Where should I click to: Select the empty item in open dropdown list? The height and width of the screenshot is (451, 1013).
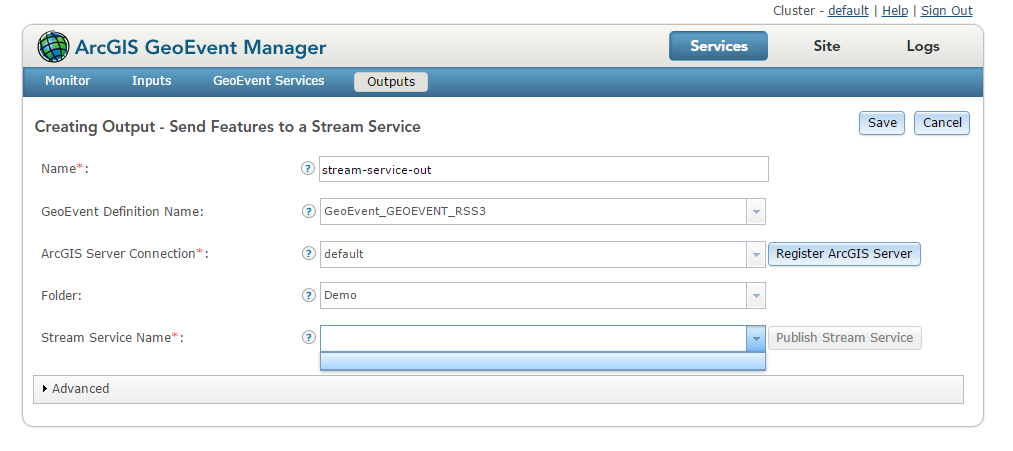[543, 361]
